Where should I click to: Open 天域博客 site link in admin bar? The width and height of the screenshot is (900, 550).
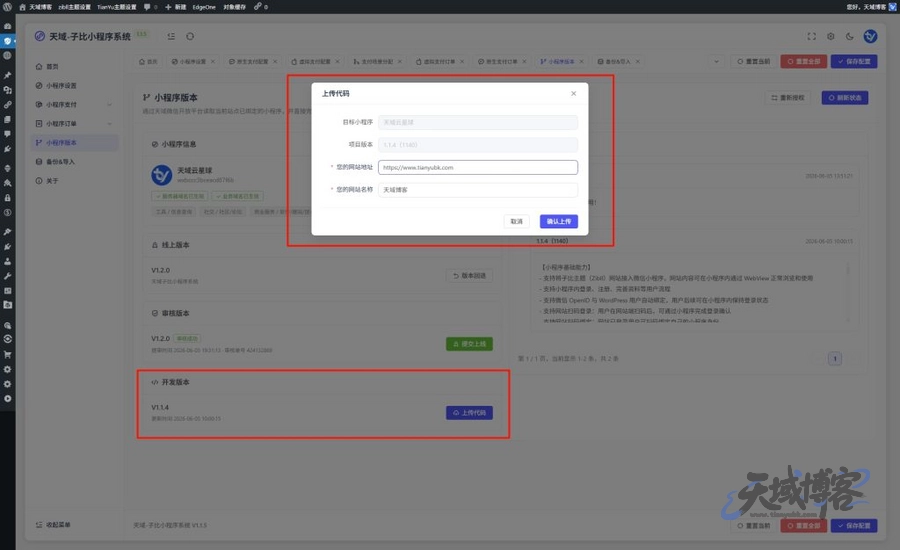(x=36, y=7)
